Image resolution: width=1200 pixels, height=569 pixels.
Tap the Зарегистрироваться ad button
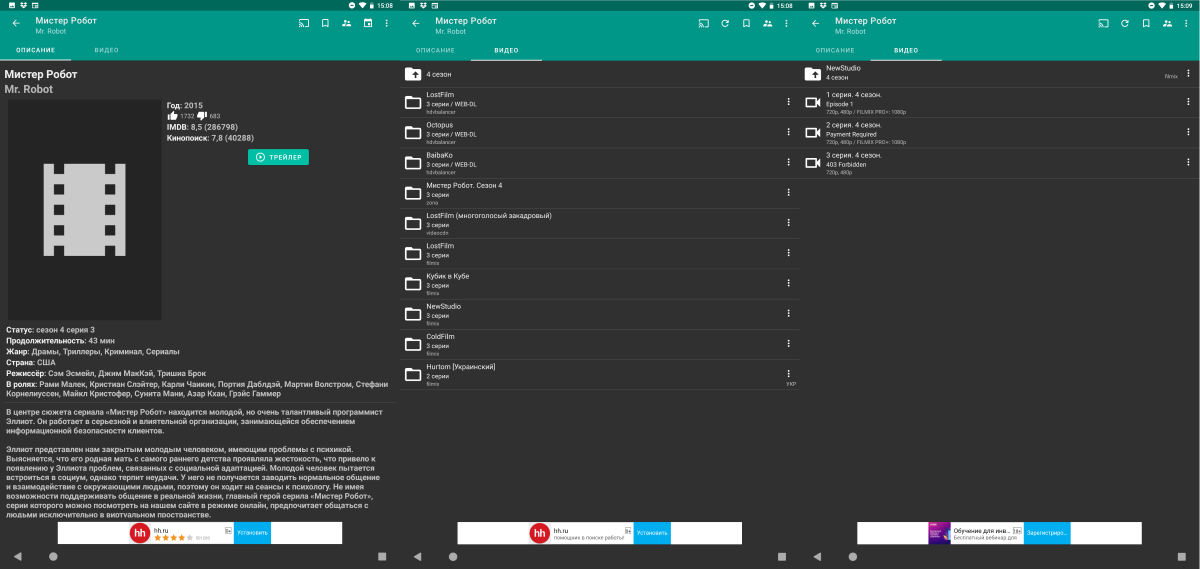[1046, 533]
